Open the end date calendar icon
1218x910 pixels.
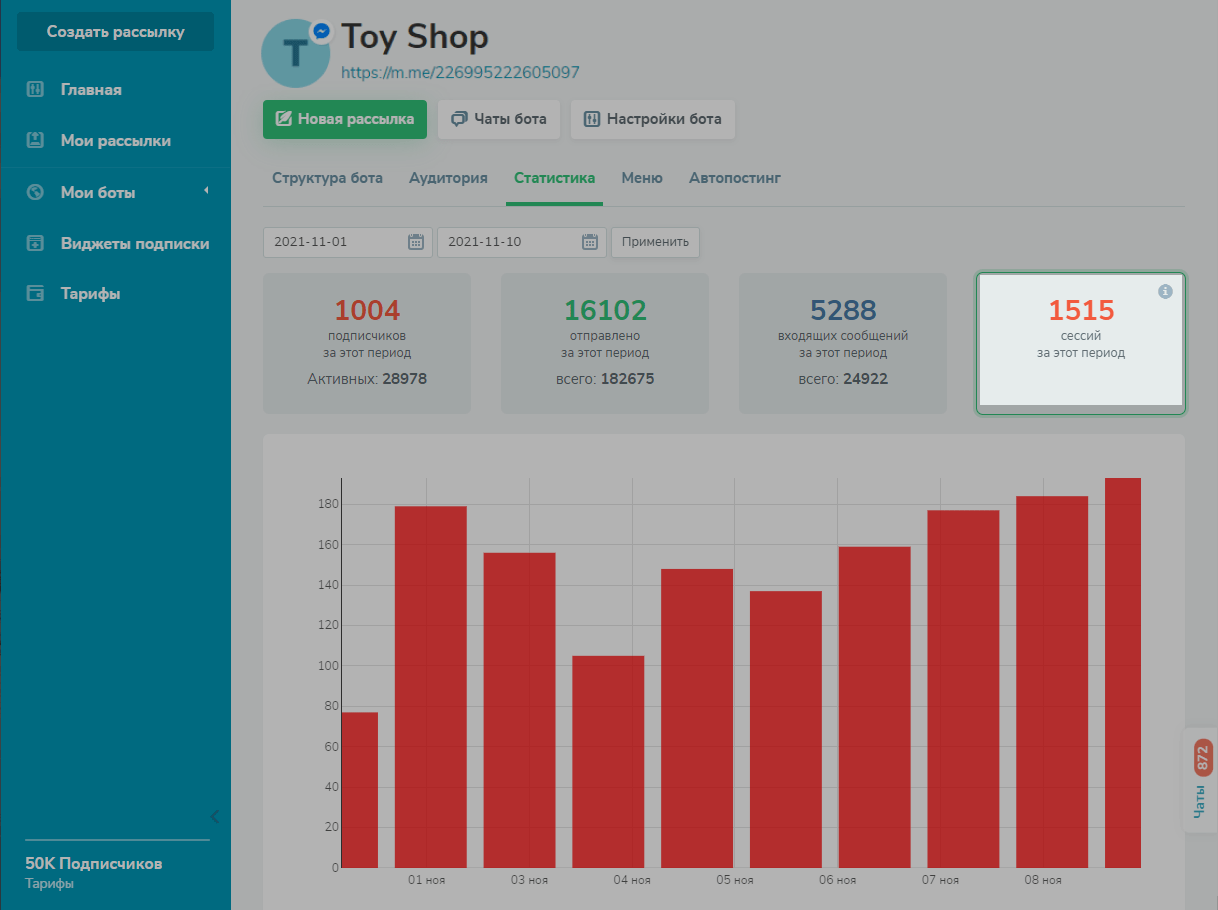click(590, 242)
